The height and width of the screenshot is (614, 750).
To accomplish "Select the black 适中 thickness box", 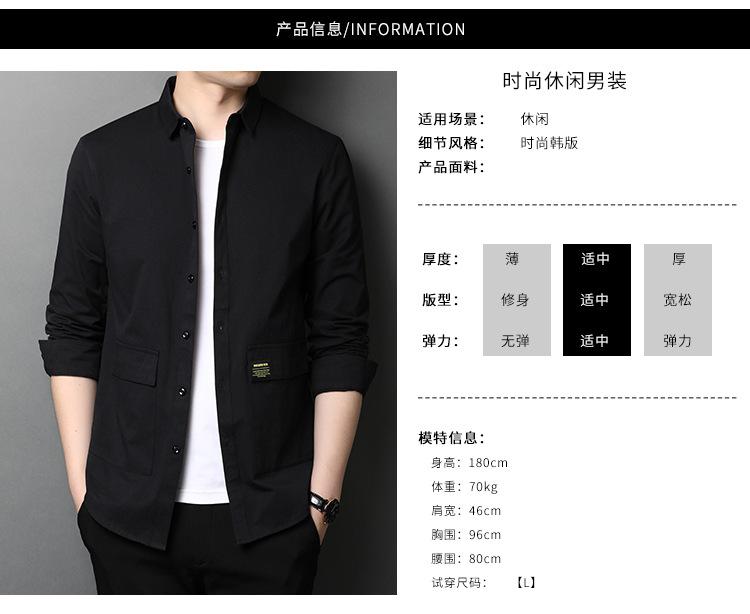I will 596,259.
